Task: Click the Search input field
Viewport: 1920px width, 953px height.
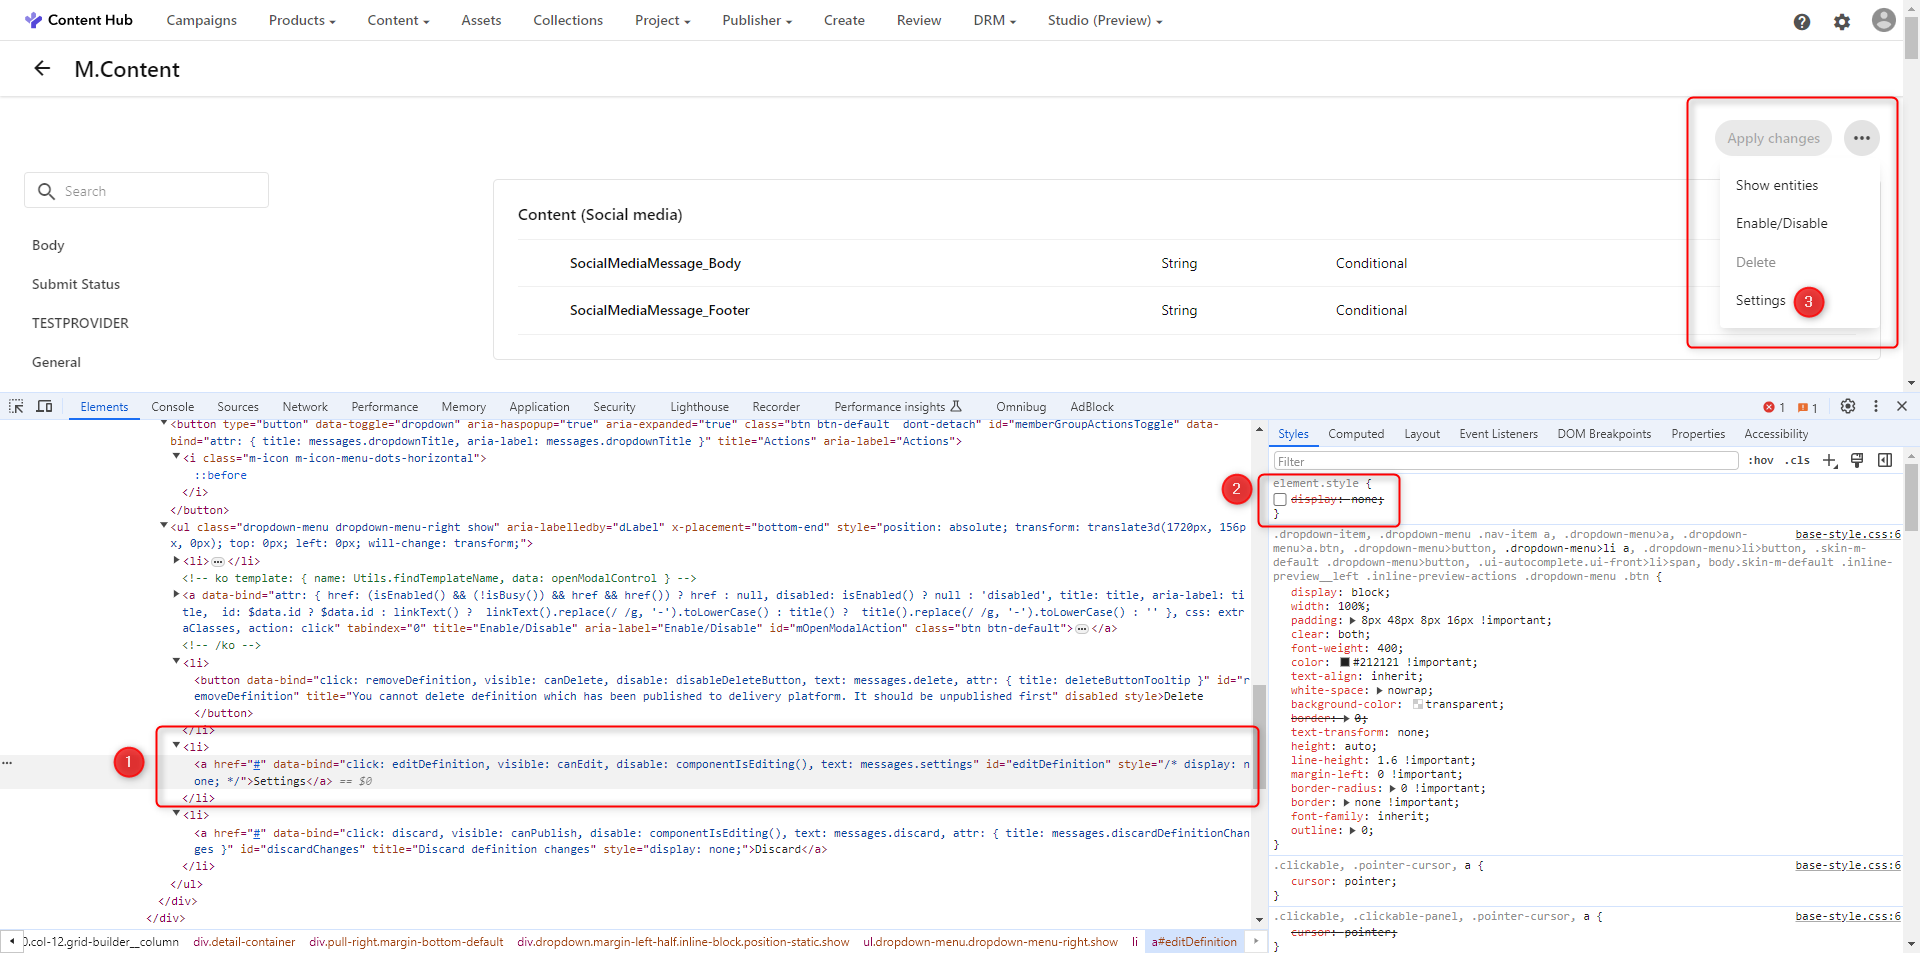Action: coord(146,190)
